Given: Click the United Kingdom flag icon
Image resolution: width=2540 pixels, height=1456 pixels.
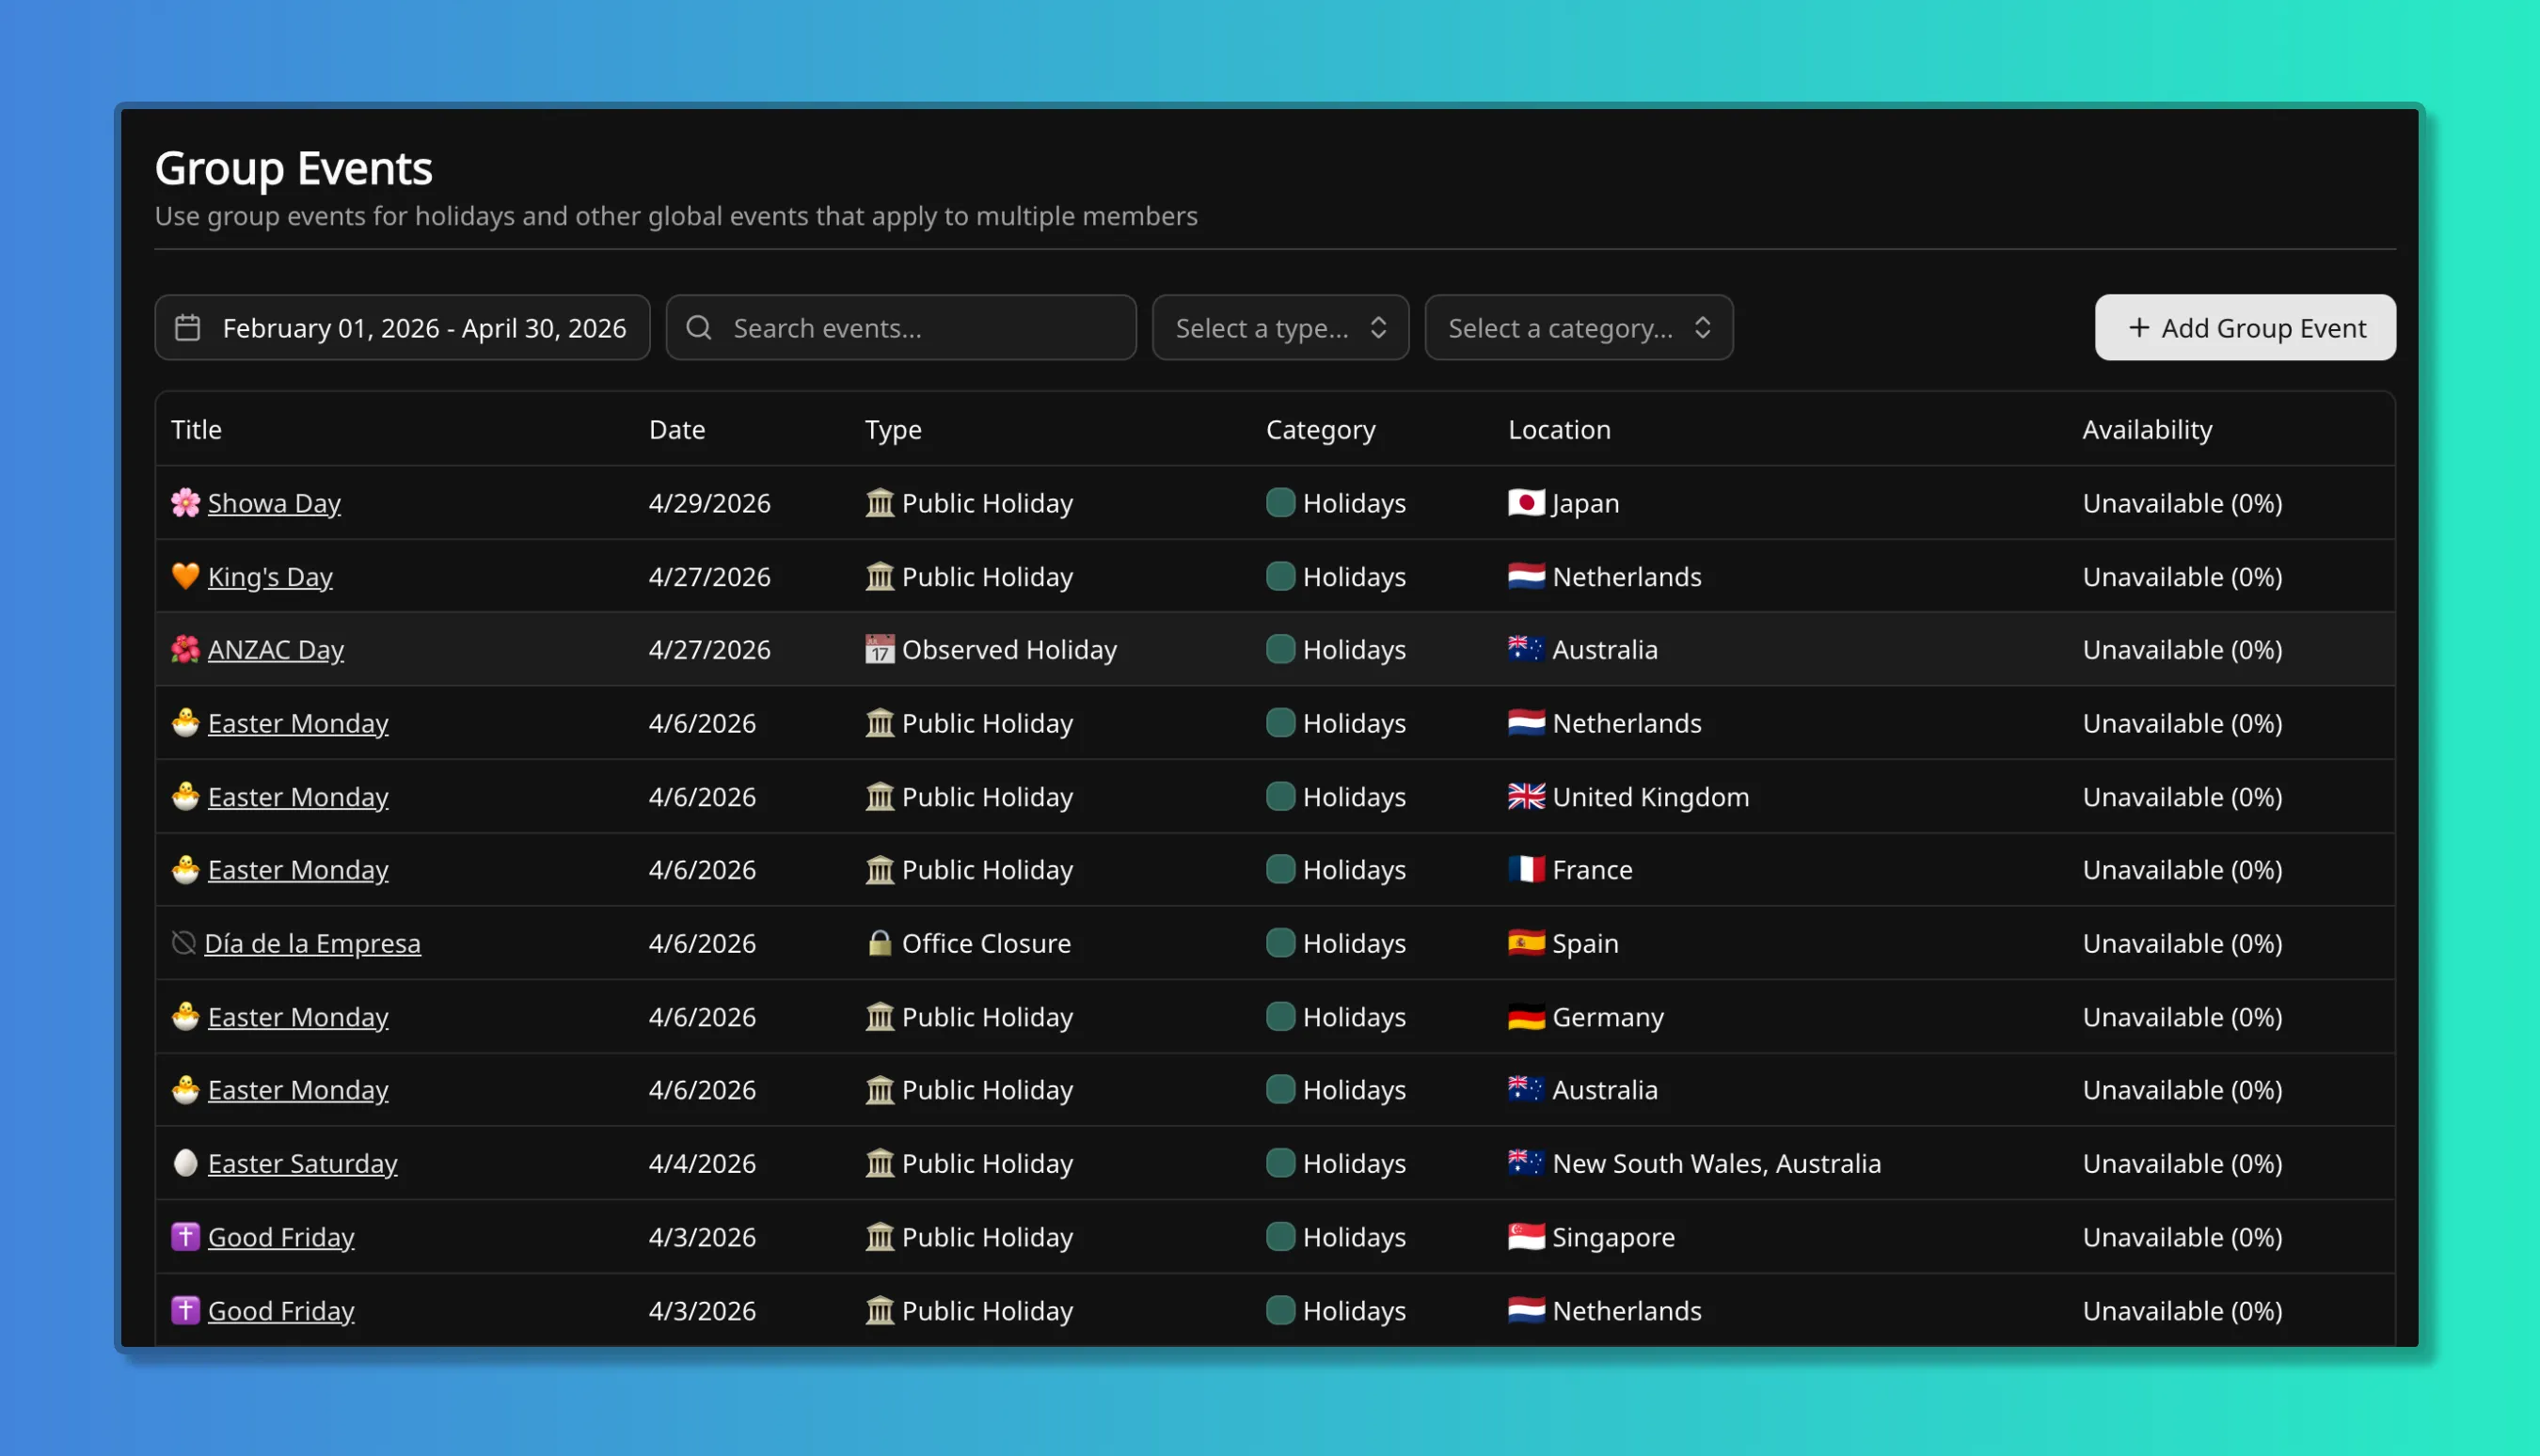Looking at the screenshot, I should (x=1526, y=797).
